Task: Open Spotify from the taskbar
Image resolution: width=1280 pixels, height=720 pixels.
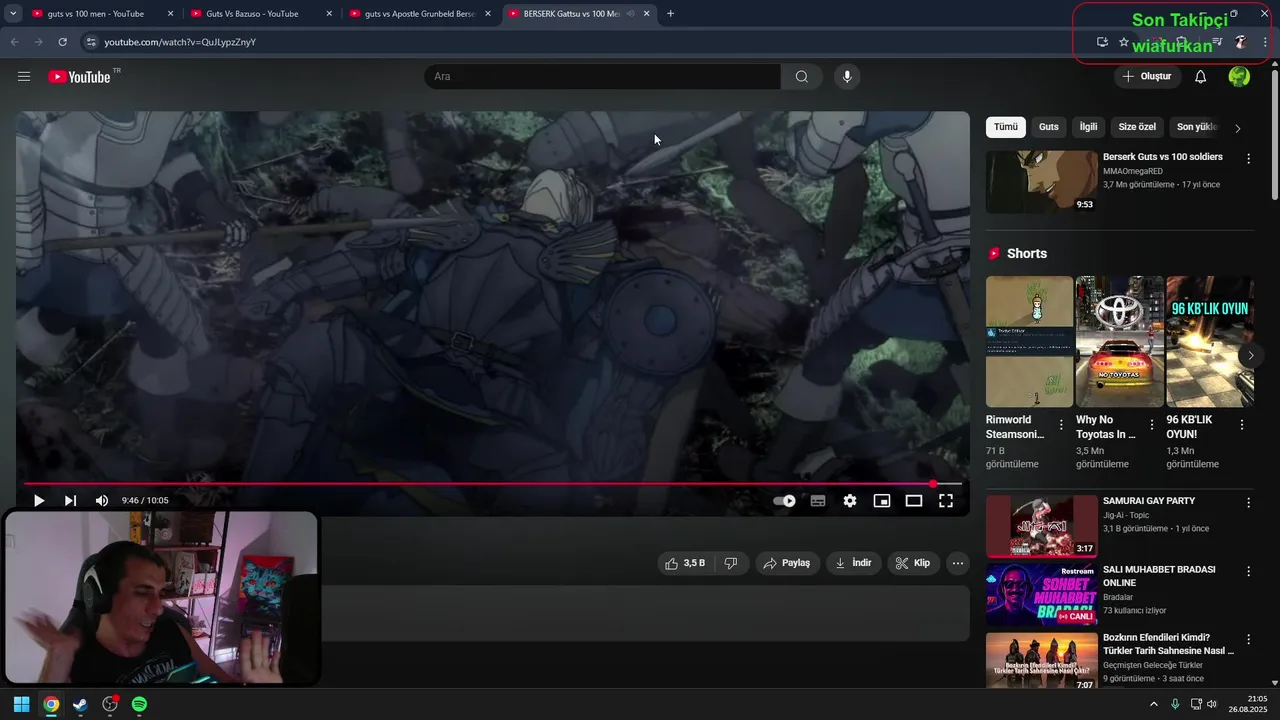Action: [x=140, y=704]
